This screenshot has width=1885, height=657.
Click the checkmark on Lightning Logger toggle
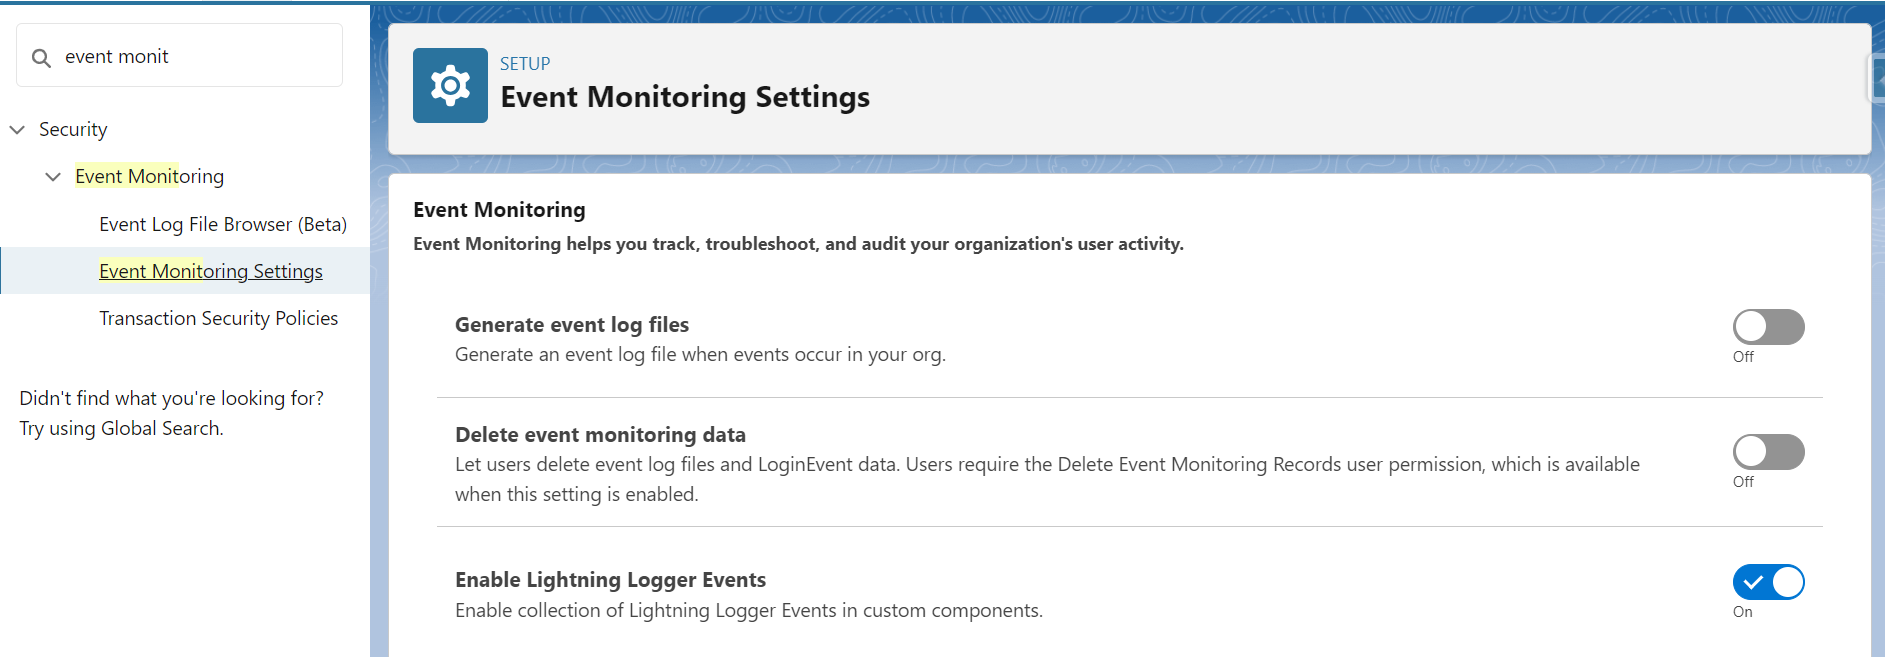click(1753, 582)
